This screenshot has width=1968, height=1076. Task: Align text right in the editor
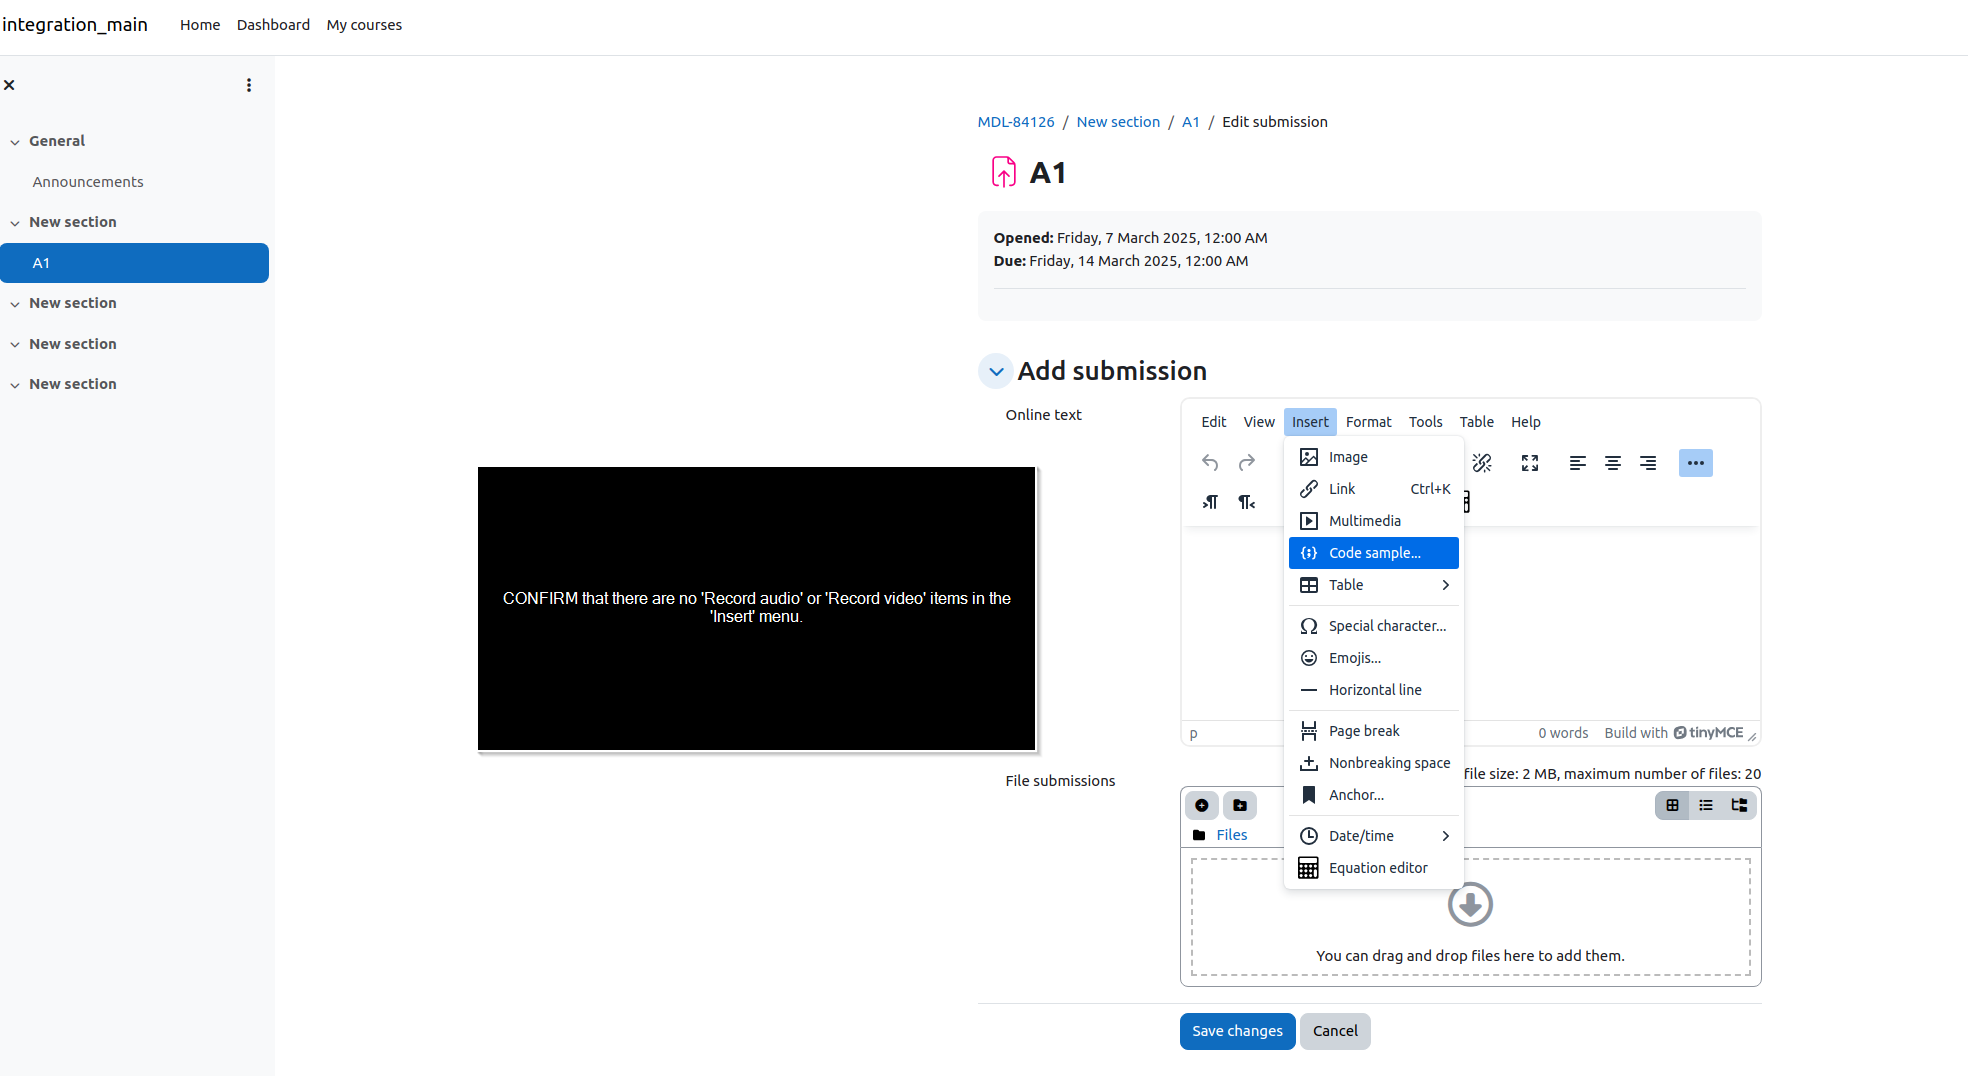coord(1648,463)
